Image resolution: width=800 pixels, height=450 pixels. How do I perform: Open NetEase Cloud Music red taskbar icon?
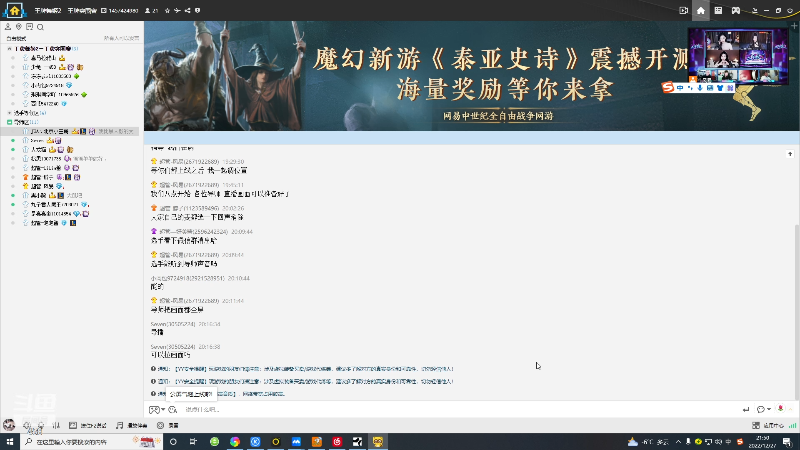coord(337,441)
